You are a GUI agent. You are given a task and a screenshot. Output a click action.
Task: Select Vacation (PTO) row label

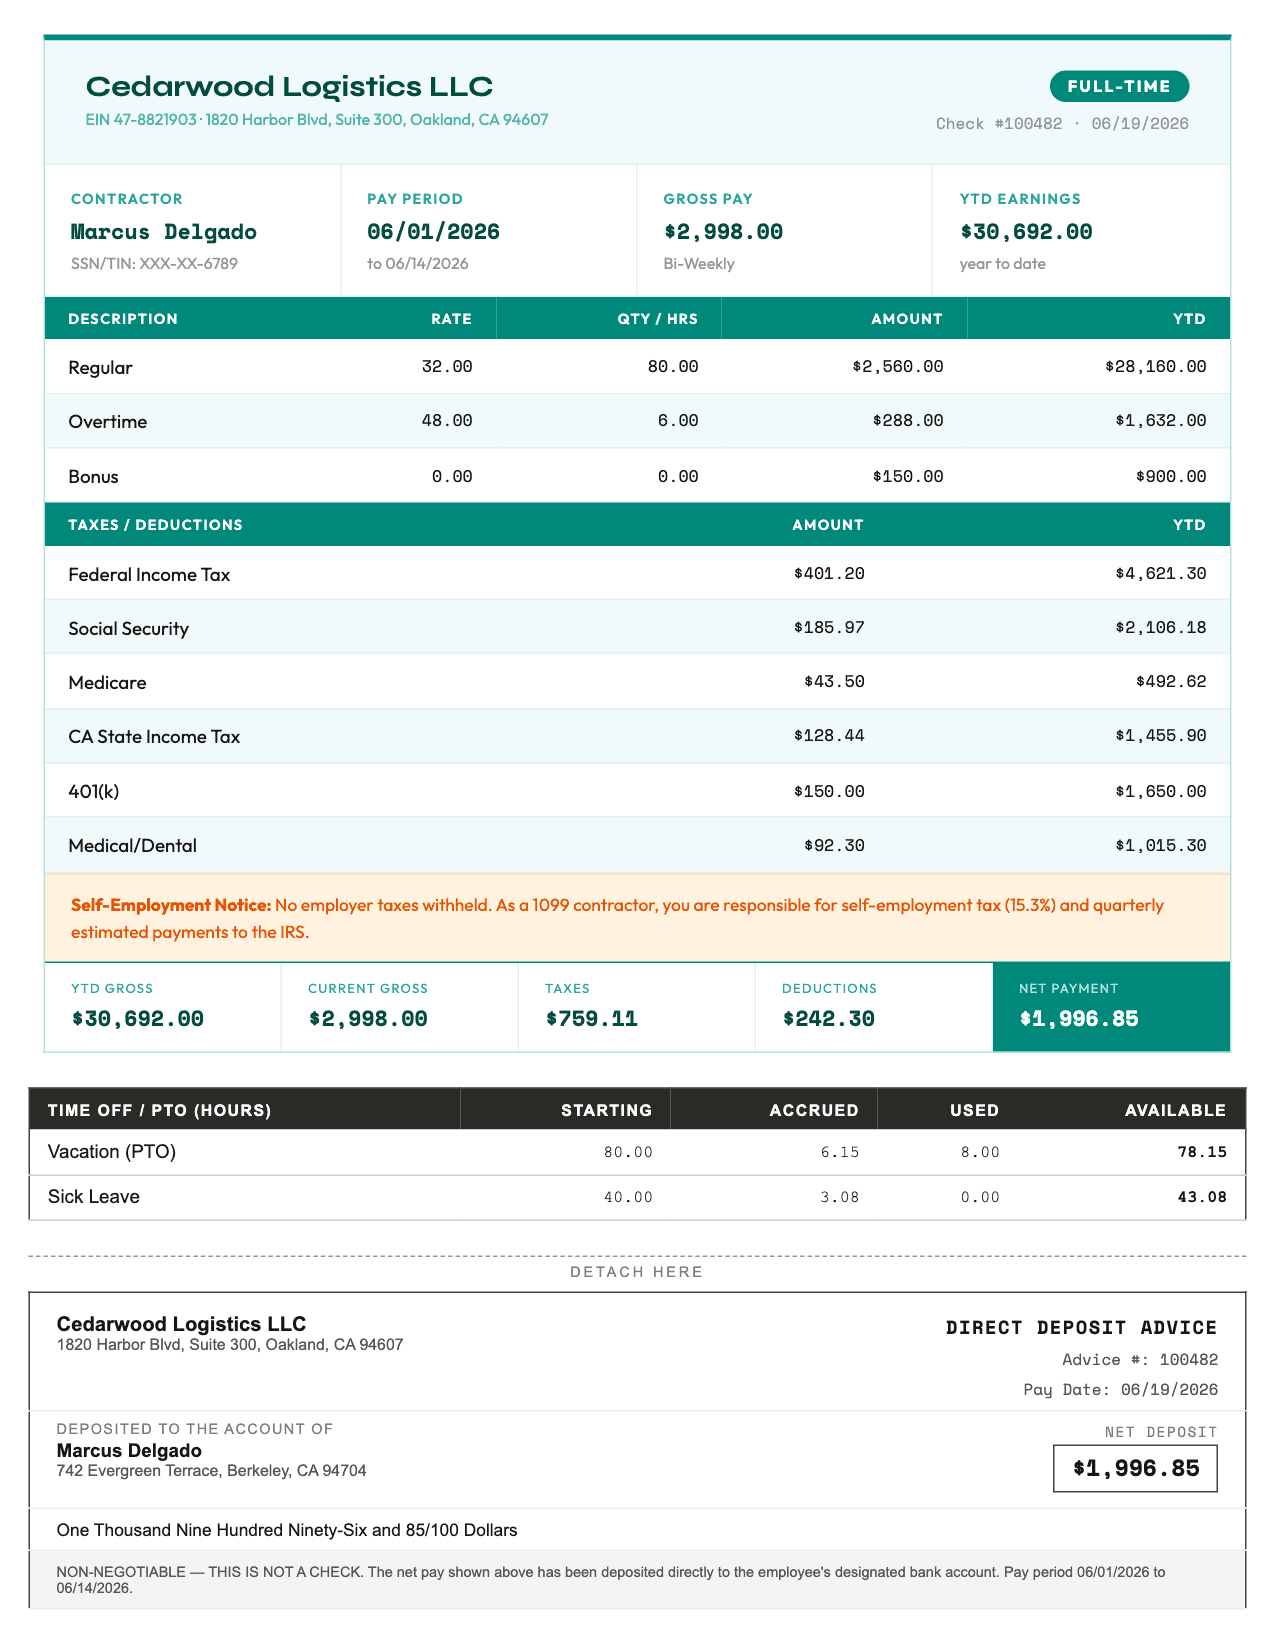(x=112, y=1152)
